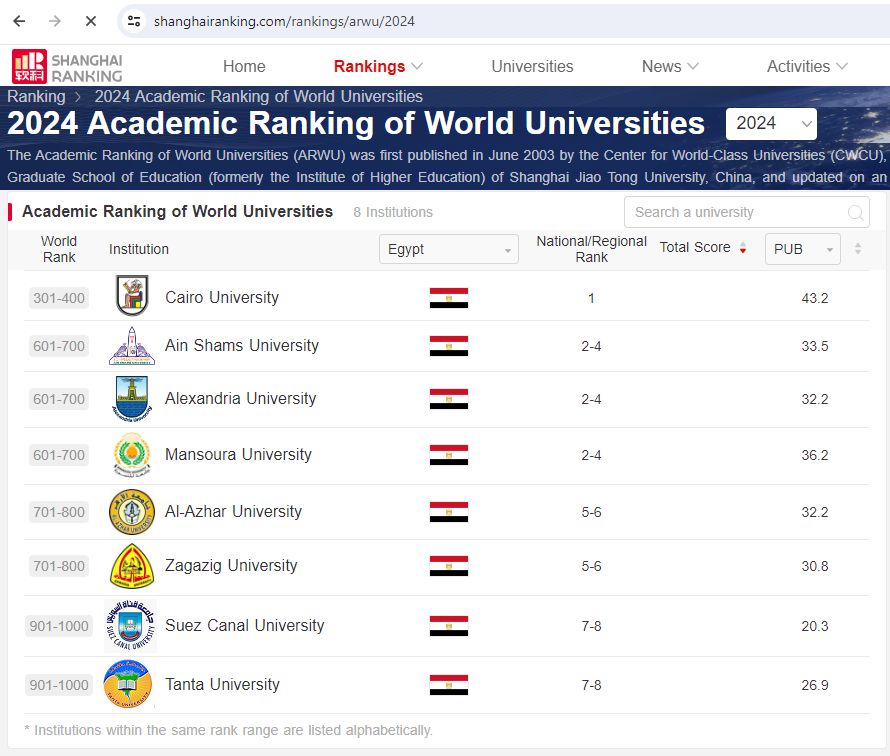The image size is (890, 756).
Task: Click the Ain Shams University emblem
Action: (131, 346)
